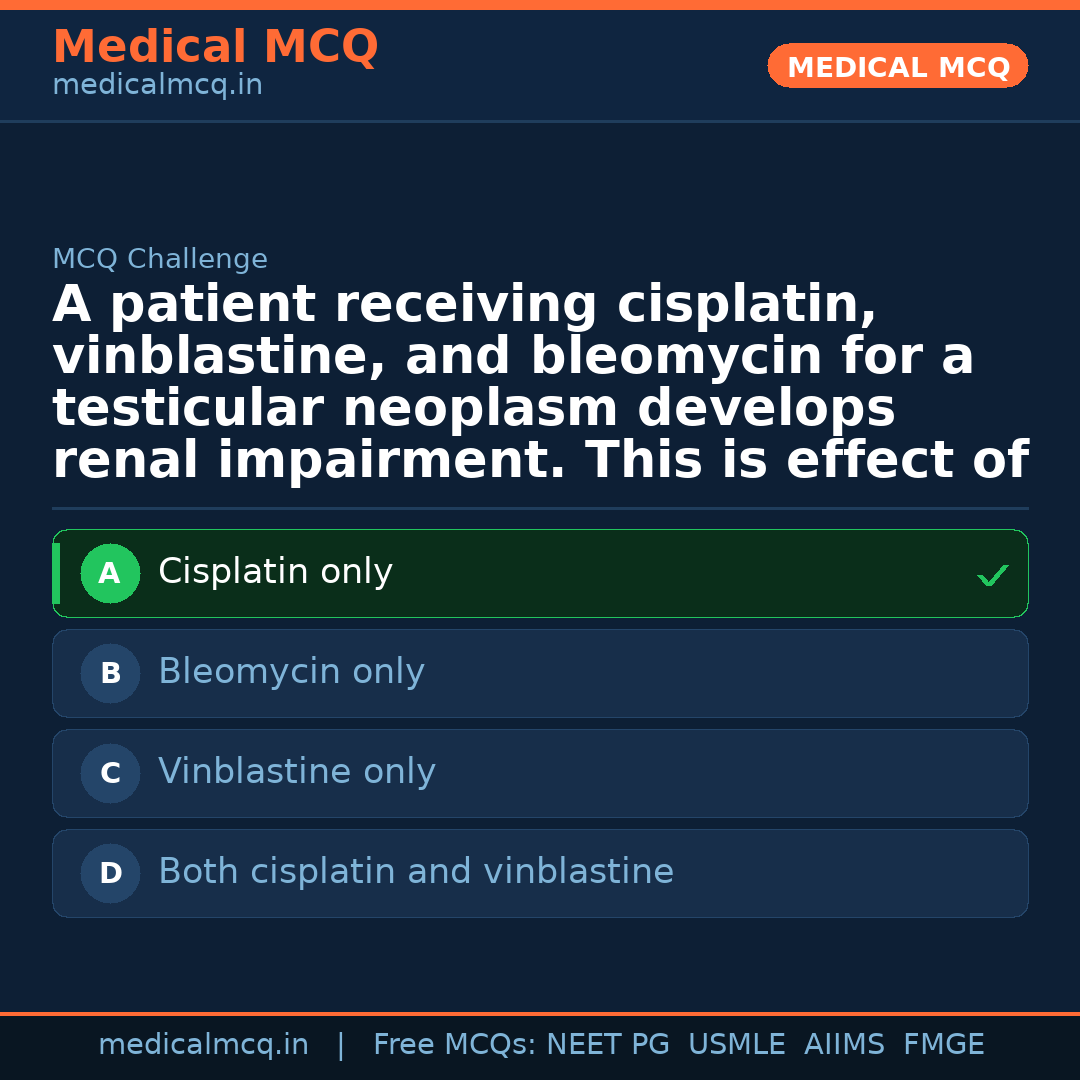1080x1080 pixels.
Task: Click 'FMGE' in the footer
Action: point(943,1045)
